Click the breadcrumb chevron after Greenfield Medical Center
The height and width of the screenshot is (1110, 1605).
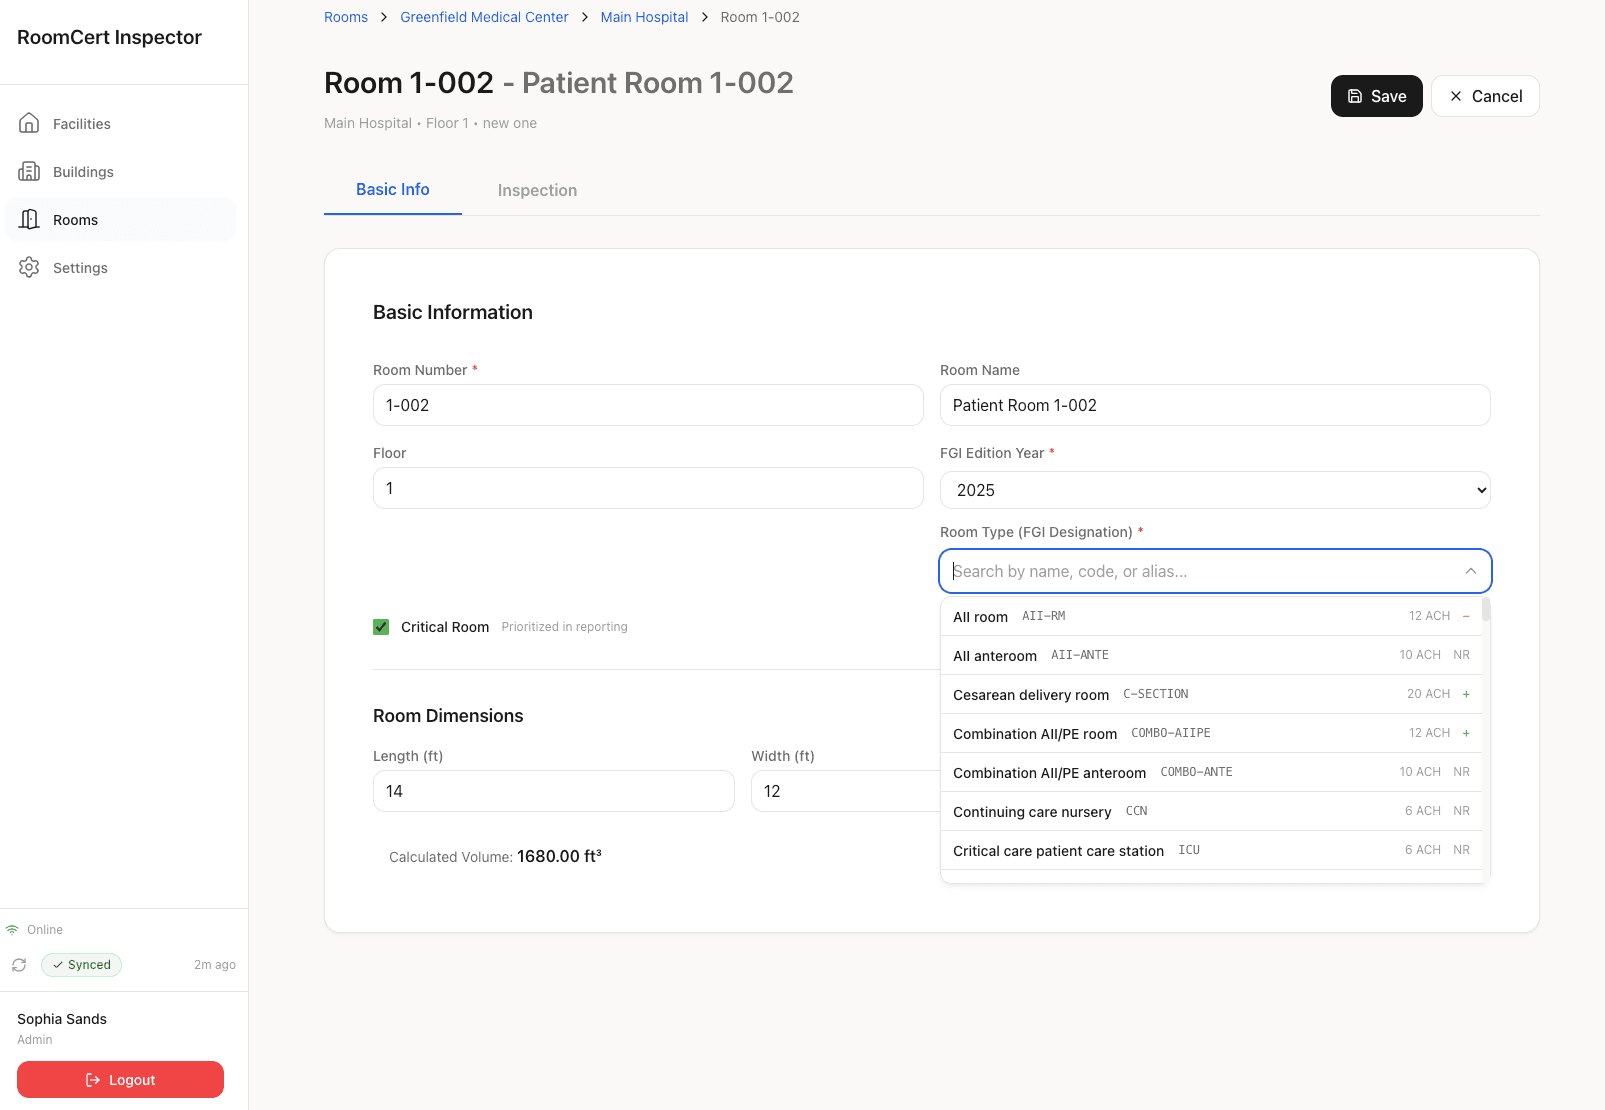tap(585, 17)
